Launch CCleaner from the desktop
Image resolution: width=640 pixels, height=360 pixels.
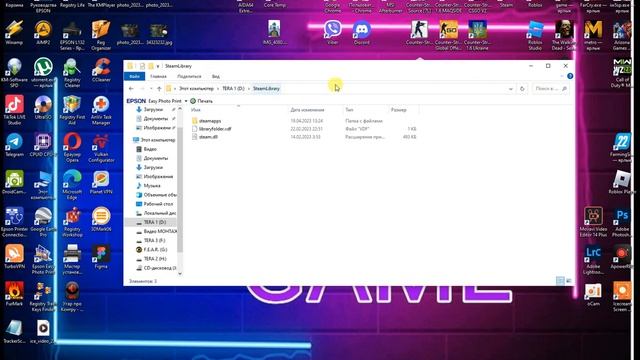point(101,70)
